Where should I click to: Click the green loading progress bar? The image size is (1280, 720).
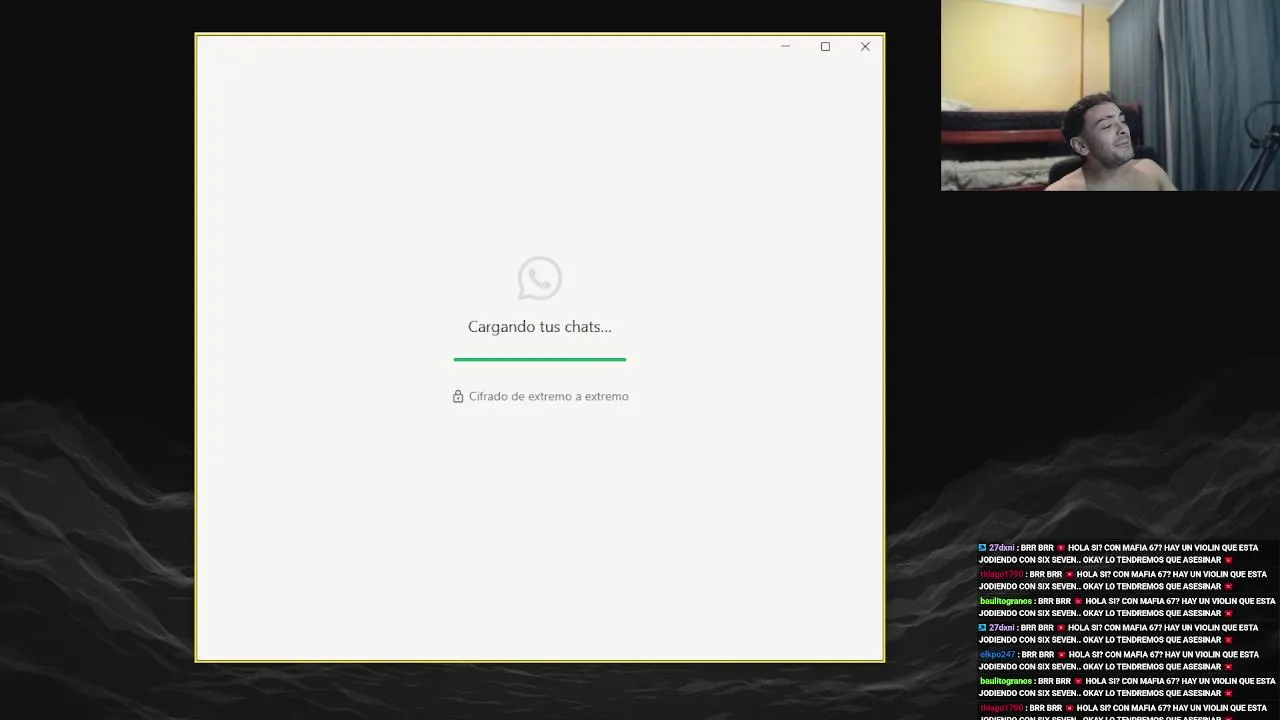540,359
